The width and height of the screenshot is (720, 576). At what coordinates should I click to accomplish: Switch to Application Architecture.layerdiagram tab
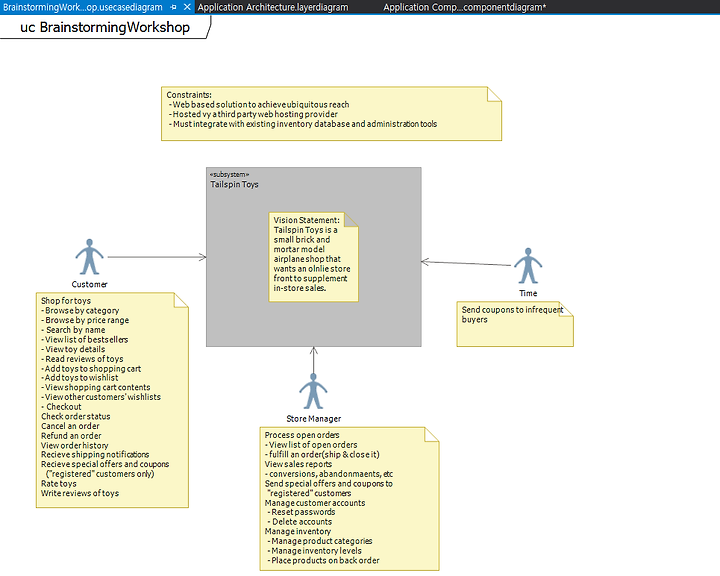coord(273,7)
